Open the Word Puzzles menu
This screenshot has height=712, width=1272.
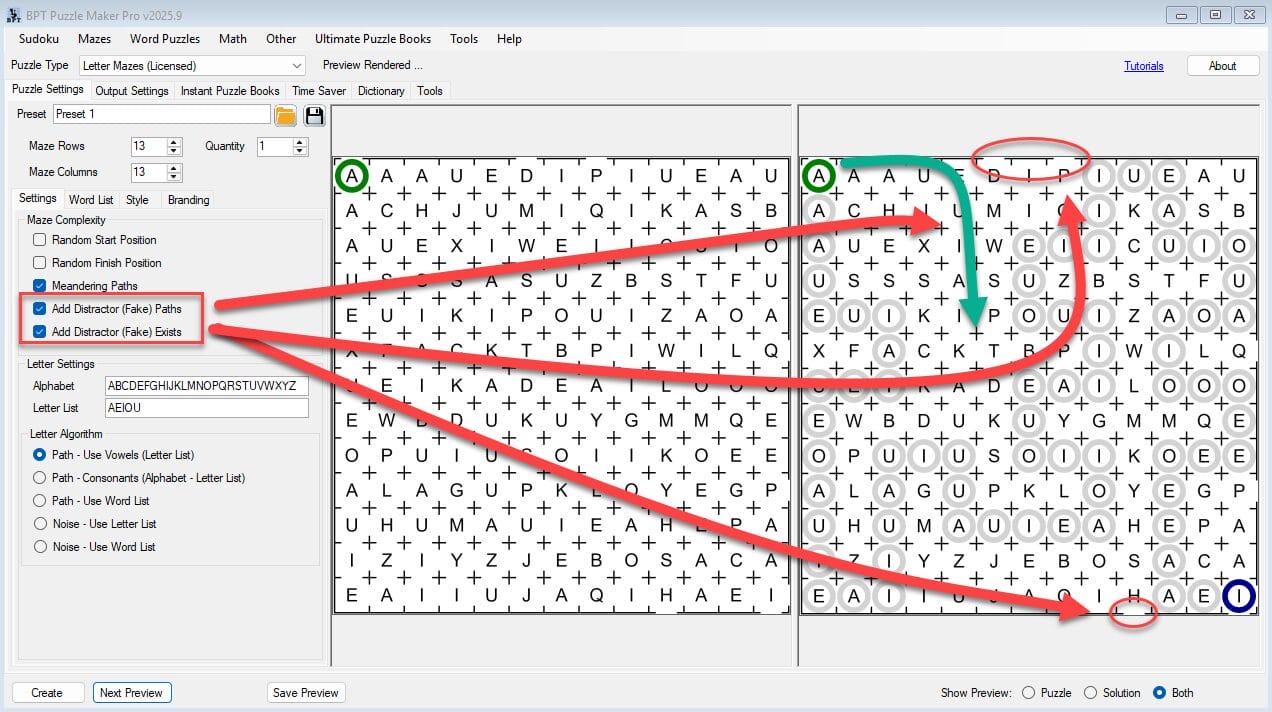[165, 39]
